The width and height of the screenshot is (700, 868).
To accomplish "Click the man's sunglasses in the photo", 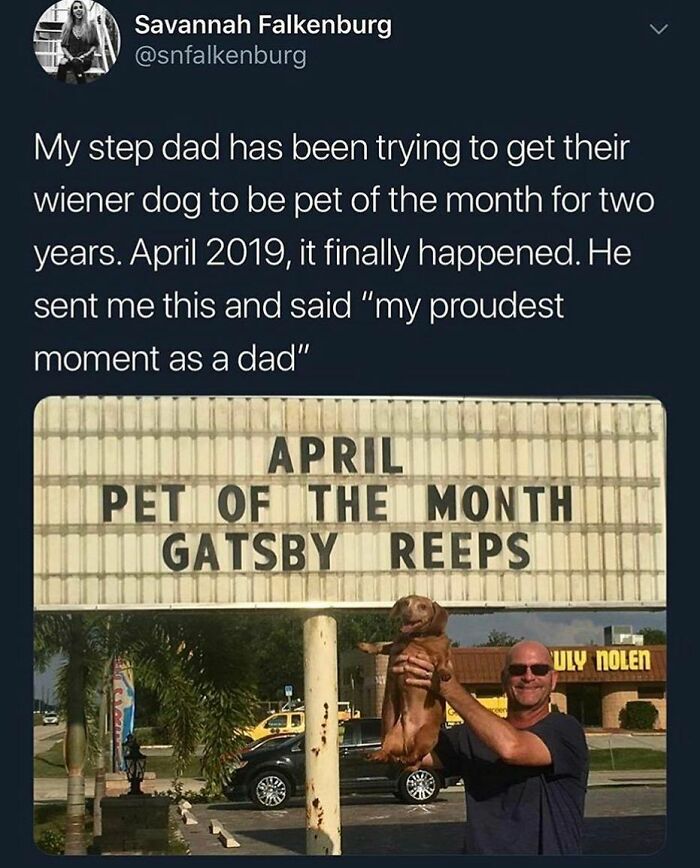I will point(530,669).
